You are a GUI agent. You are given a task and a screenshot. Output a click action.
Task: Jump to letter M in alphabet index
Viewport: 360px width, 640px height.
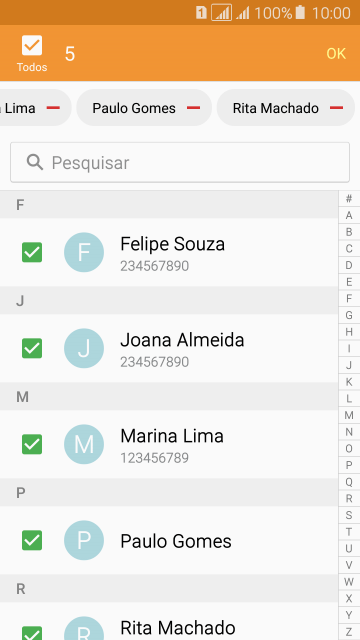[x=349, y=416]
